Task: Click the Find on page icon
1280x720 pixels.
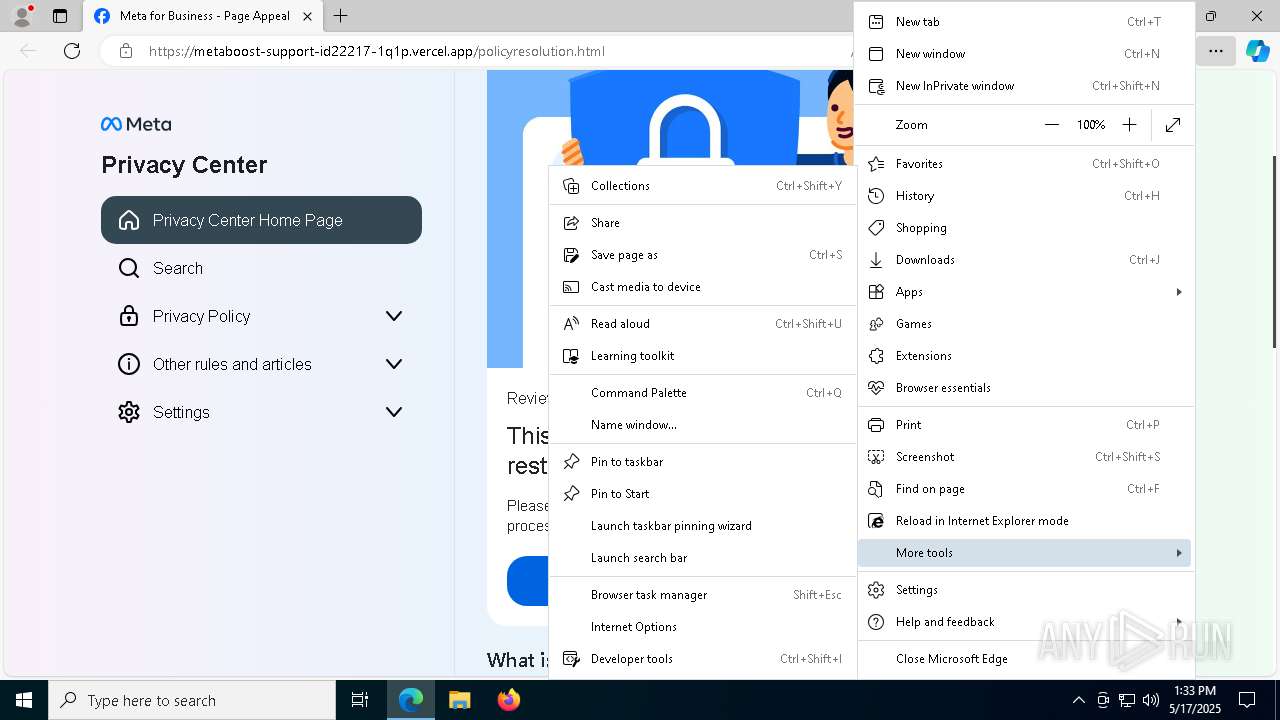Action: 876,489
